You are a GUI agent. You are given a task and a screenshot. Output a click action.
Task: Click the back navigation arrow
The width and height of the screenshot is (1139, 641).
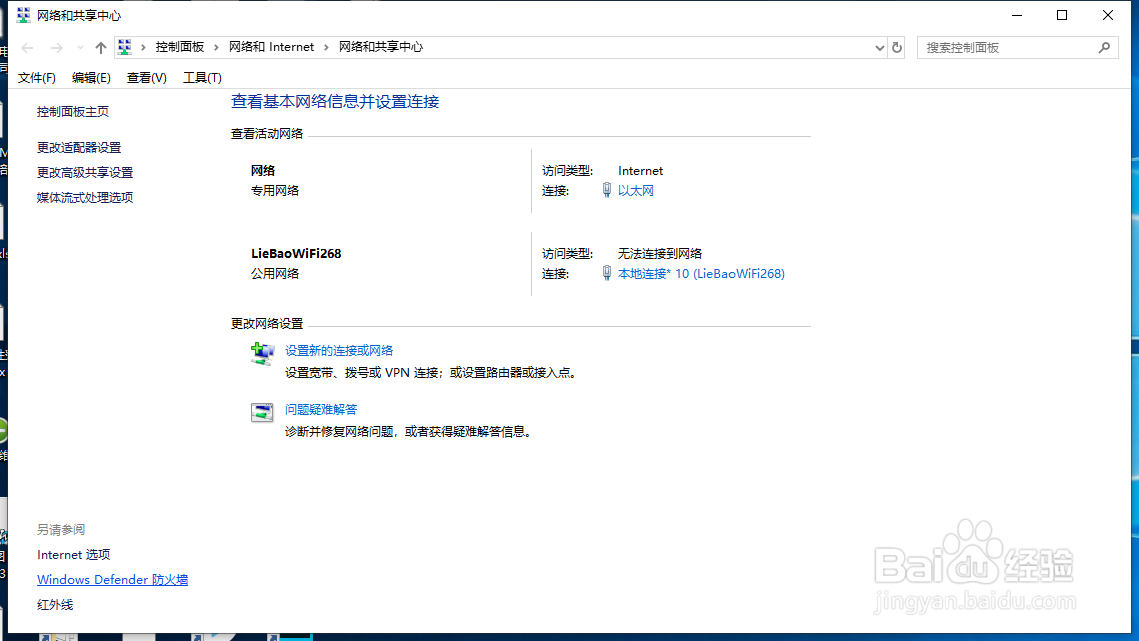27,46
